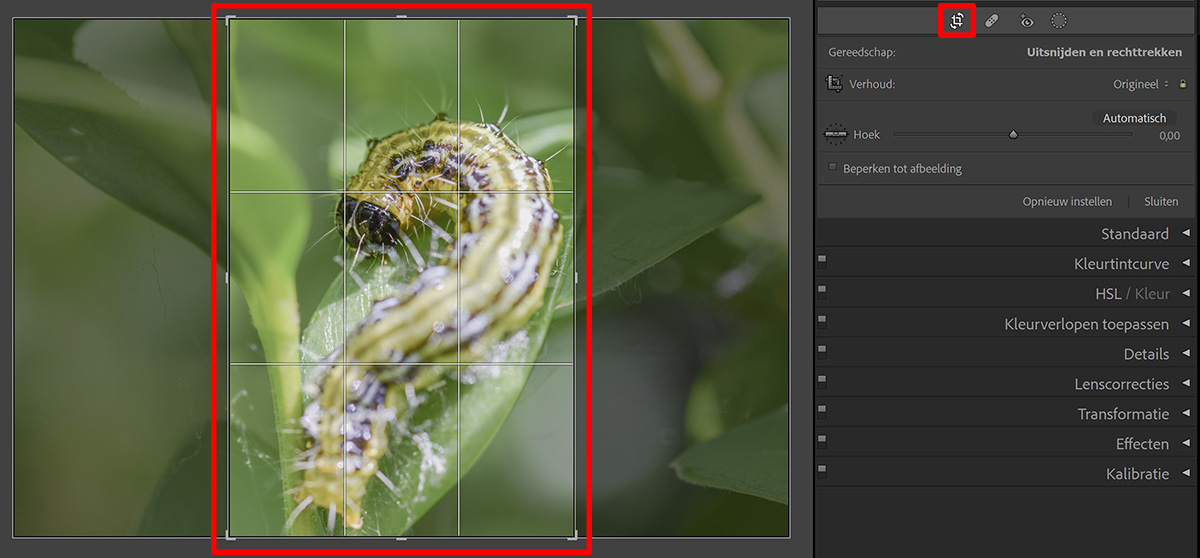Open the Origineel aspect ratio dropdown
Image resolution: width=1200 pixels, height=558 pixels.
[1141, 84]
